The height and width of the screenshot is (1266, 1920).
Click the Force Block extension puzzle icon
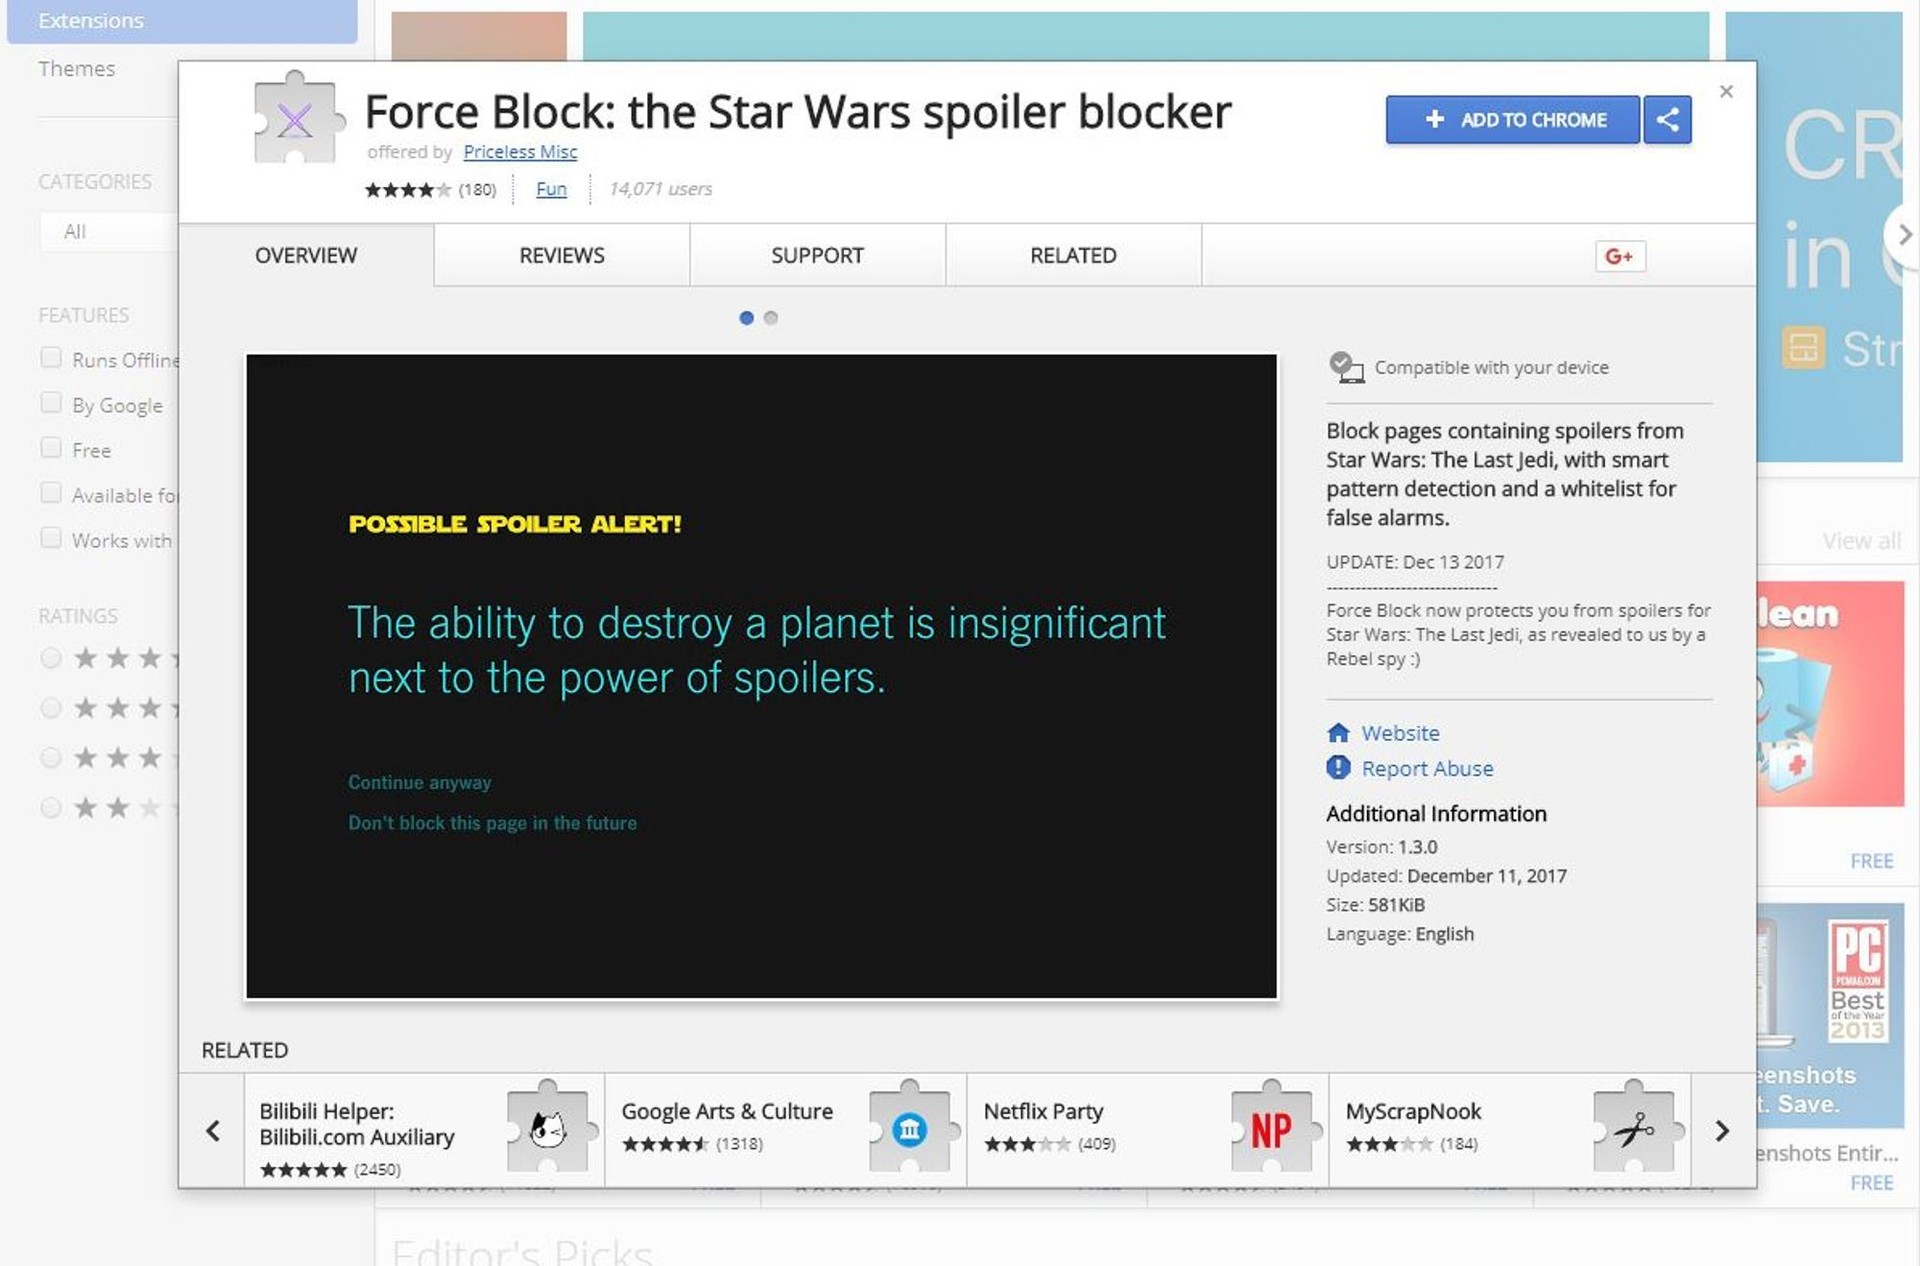tap(295, 121)
